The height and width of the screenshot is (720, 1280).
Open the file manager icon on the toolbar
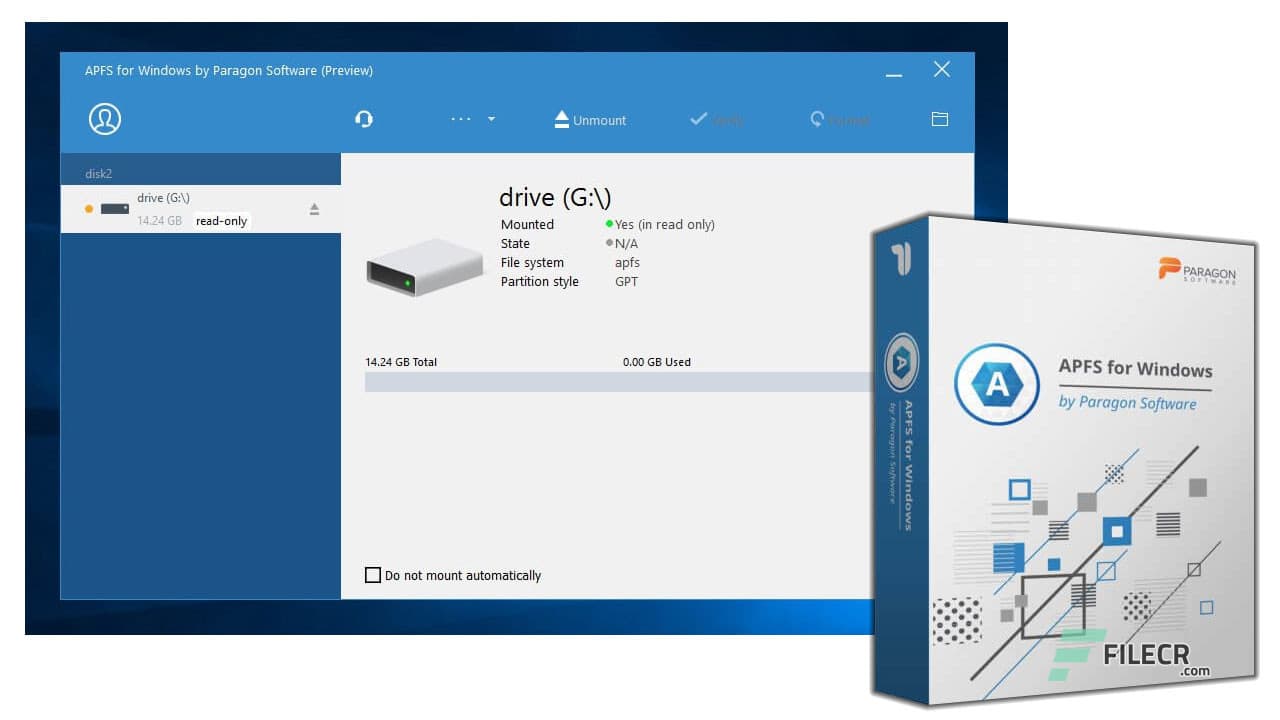tap(939, 118)
